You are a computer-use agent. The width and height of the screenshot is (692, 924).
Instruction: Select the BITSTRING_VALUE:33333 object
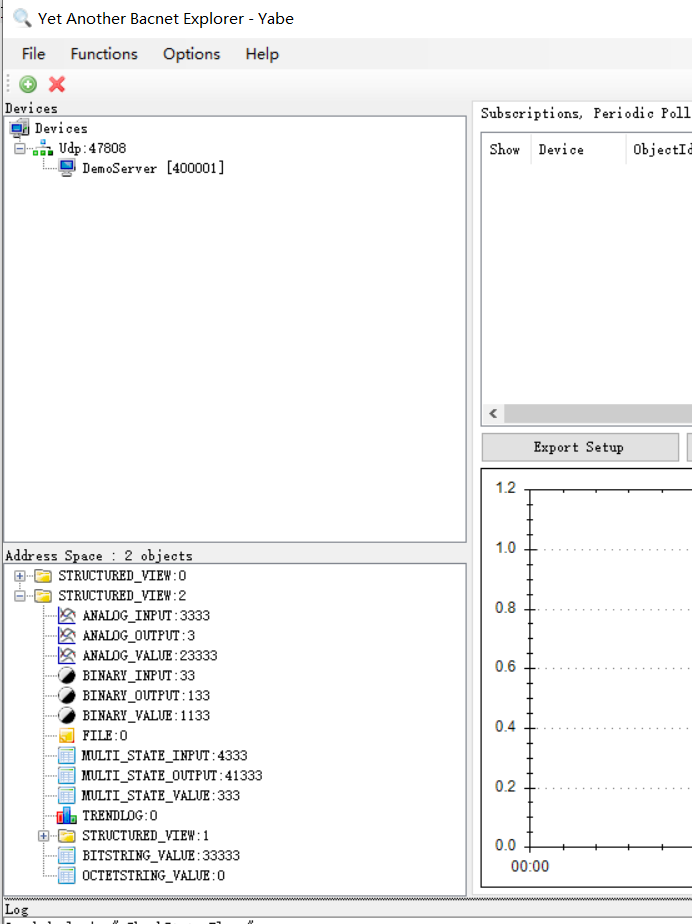160,856
